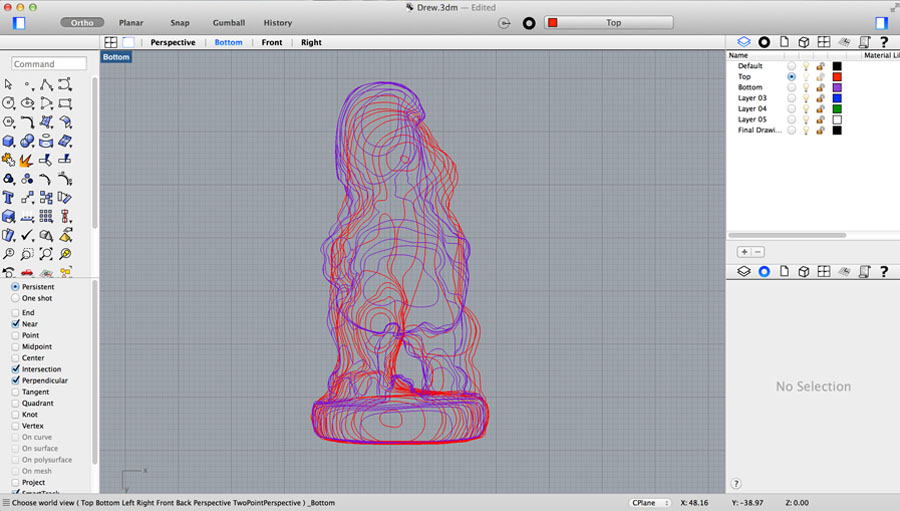Toggle the History recording button

pyautogui.click(x=278, y=22)
